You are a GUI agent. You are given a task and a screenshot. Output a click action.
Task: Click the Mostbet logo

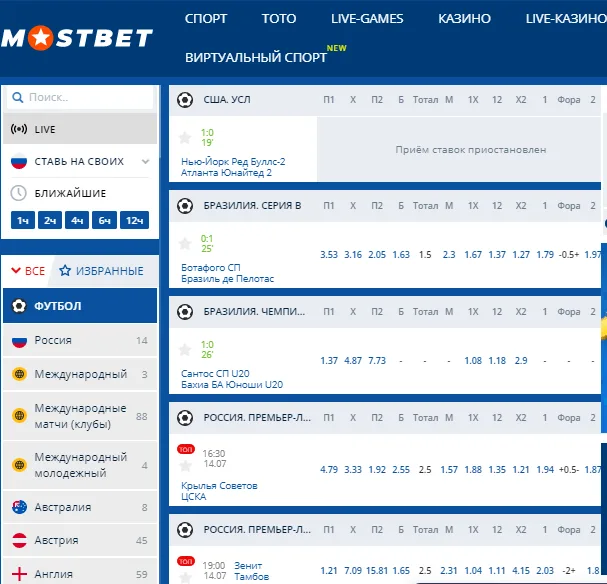77,38
